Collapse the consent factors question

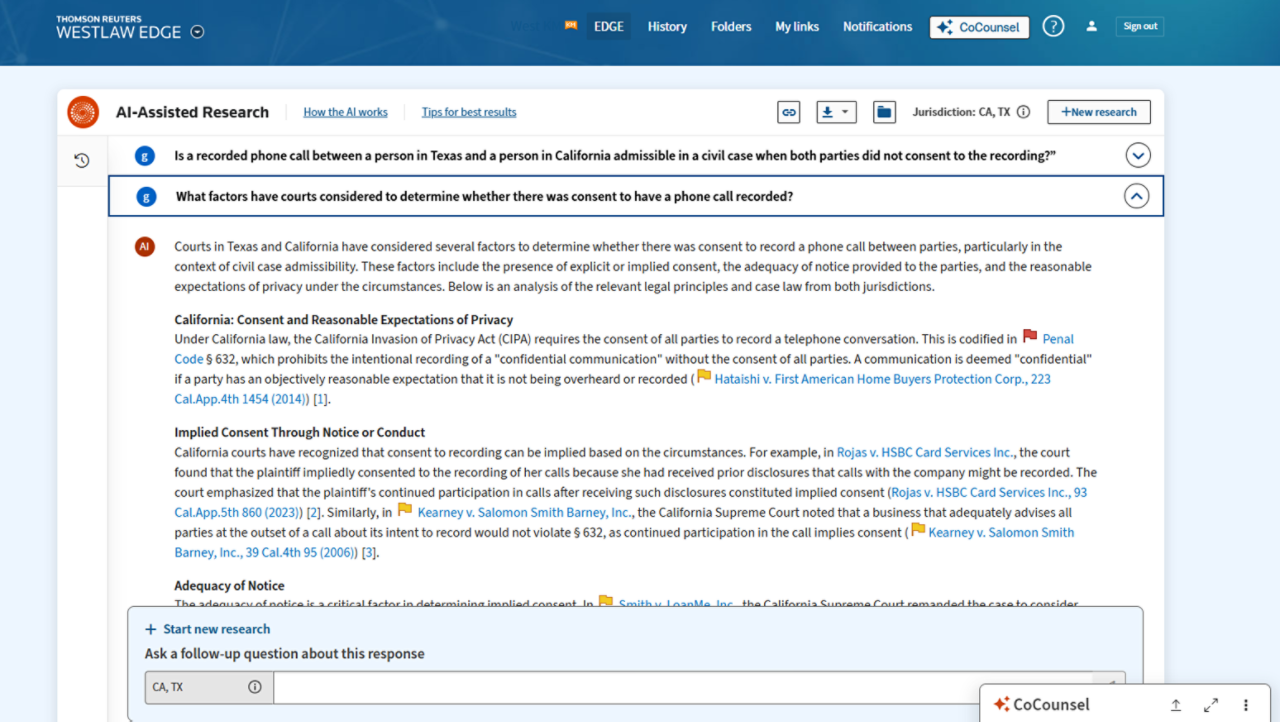1136,196
